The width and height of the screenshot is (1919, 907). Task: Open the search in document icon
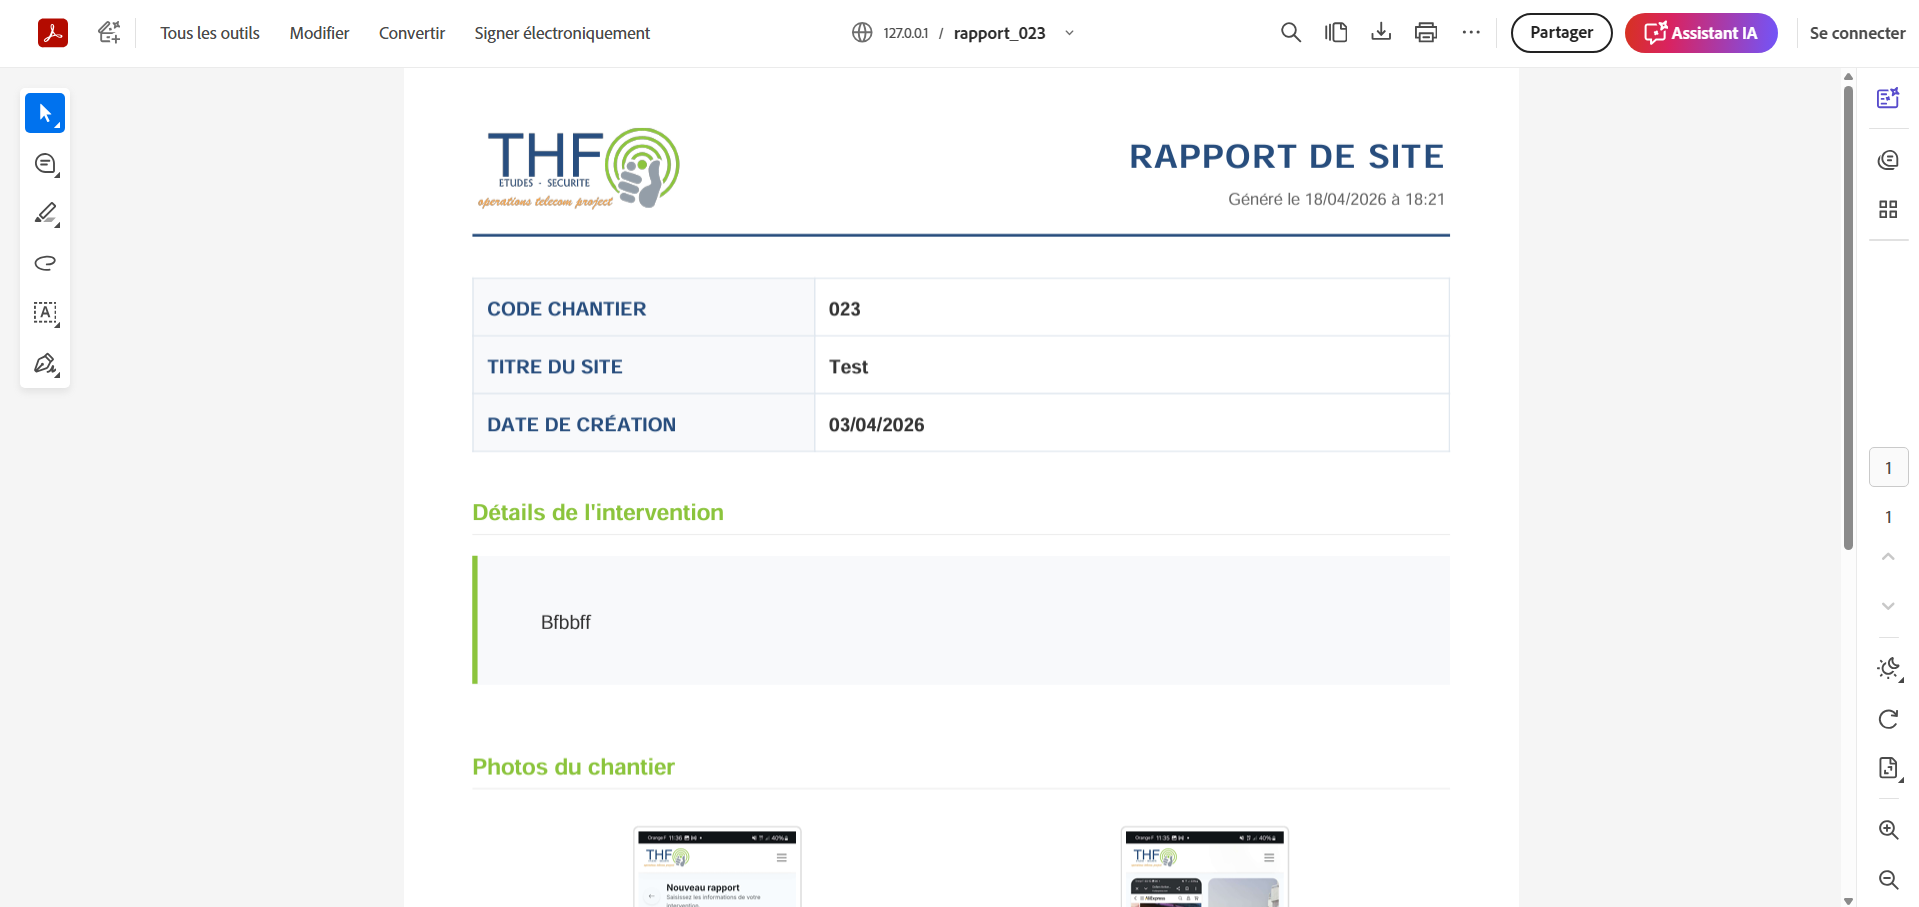tap(1290, 32)
